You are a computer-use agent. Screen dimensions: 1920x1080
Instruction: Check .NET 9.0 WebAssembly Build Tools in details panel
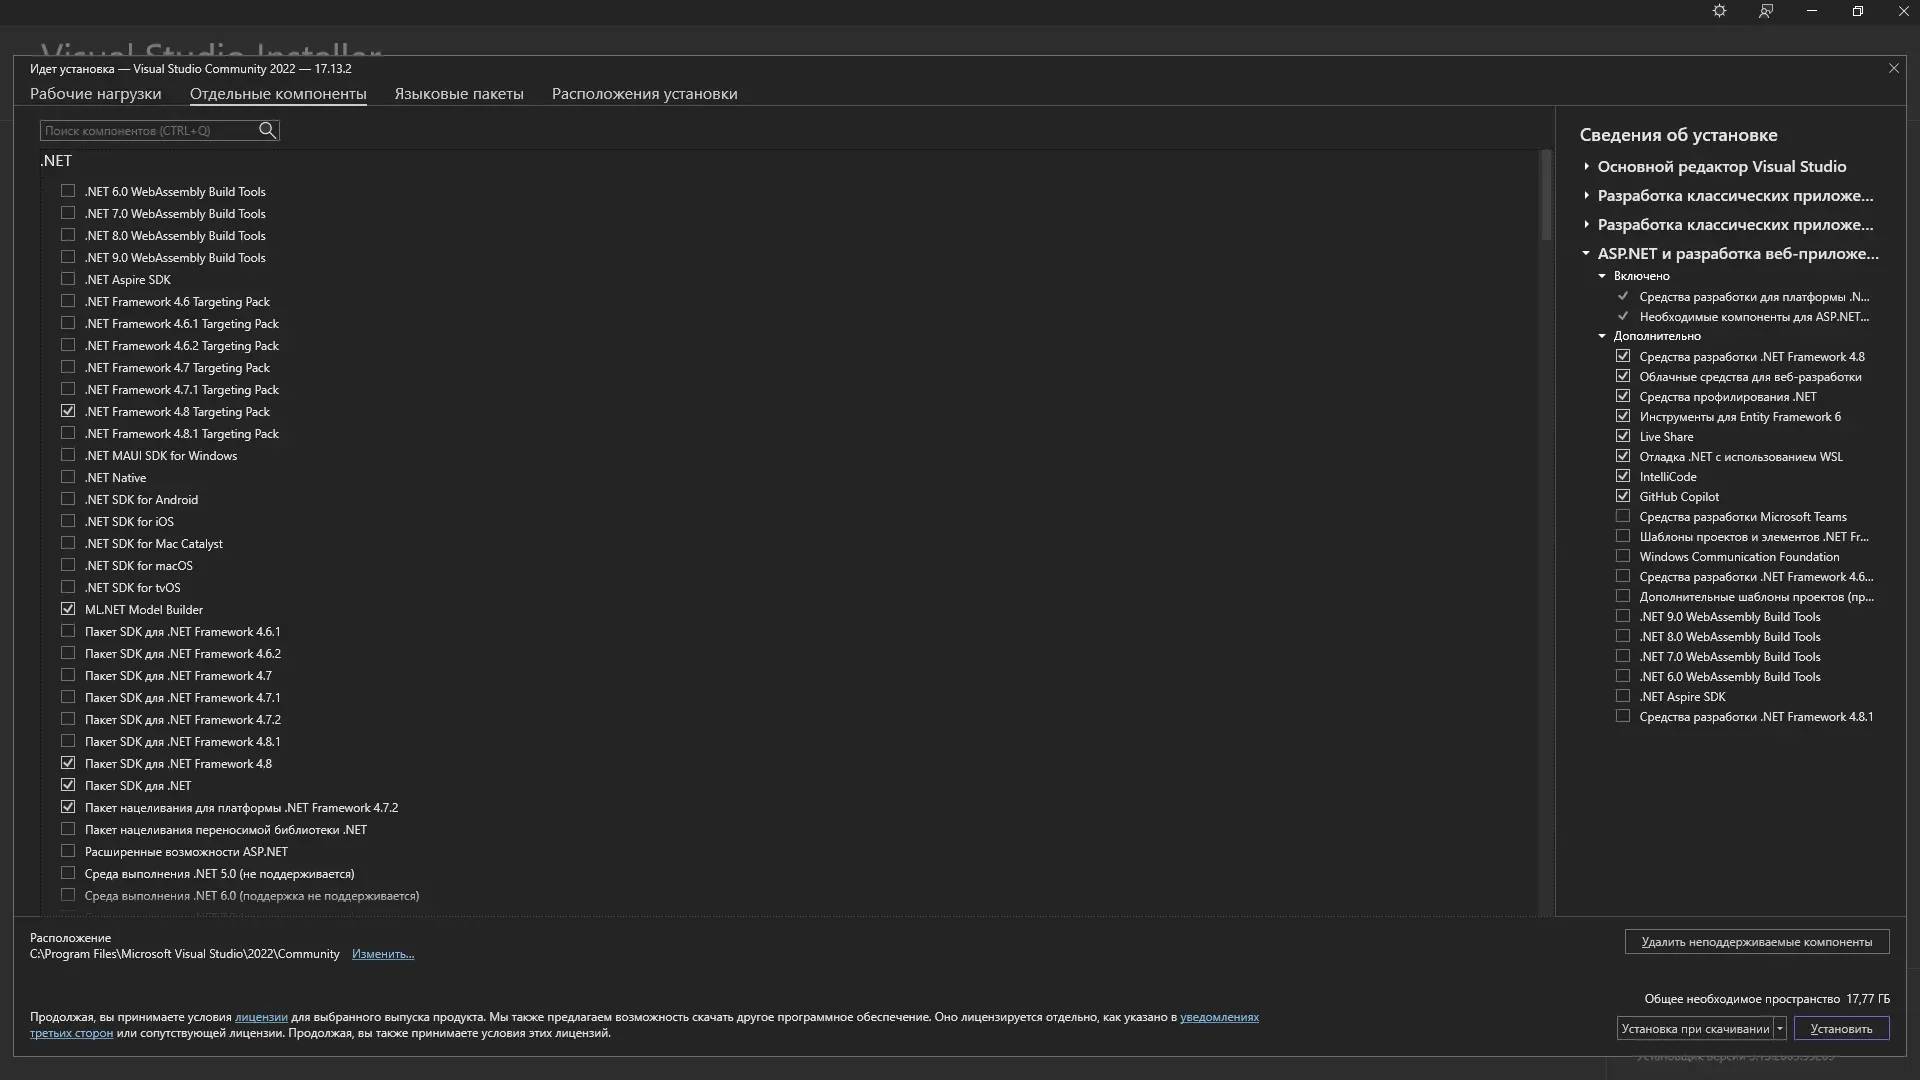point(1623,616)
